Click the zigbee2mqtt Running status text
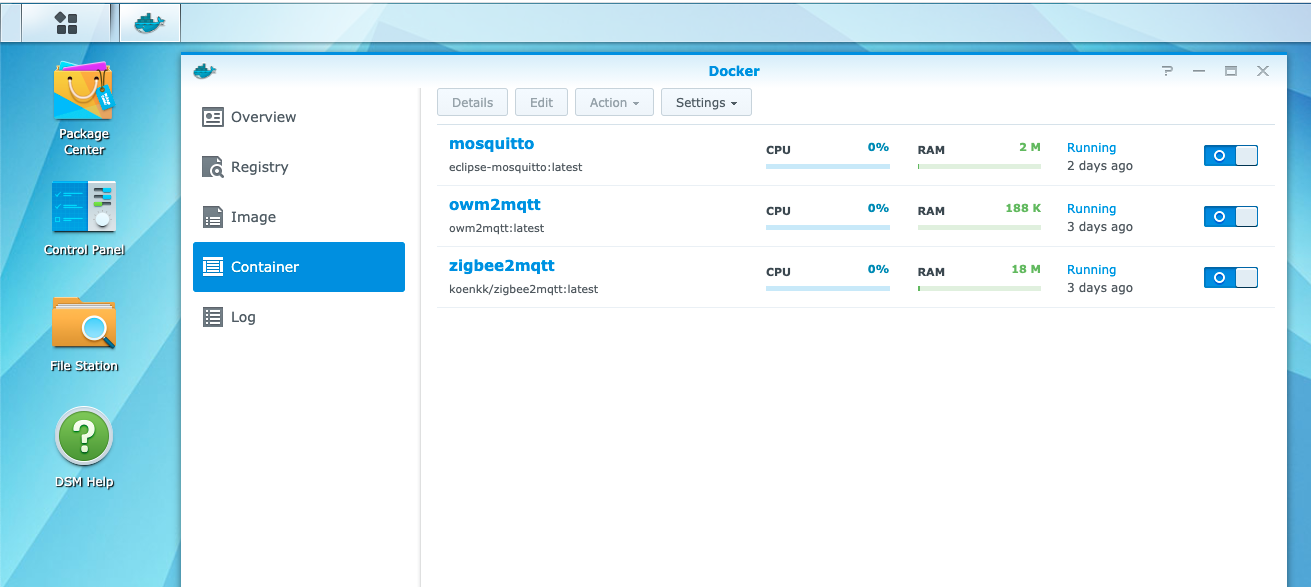1311x587 pixels. 1091,270
